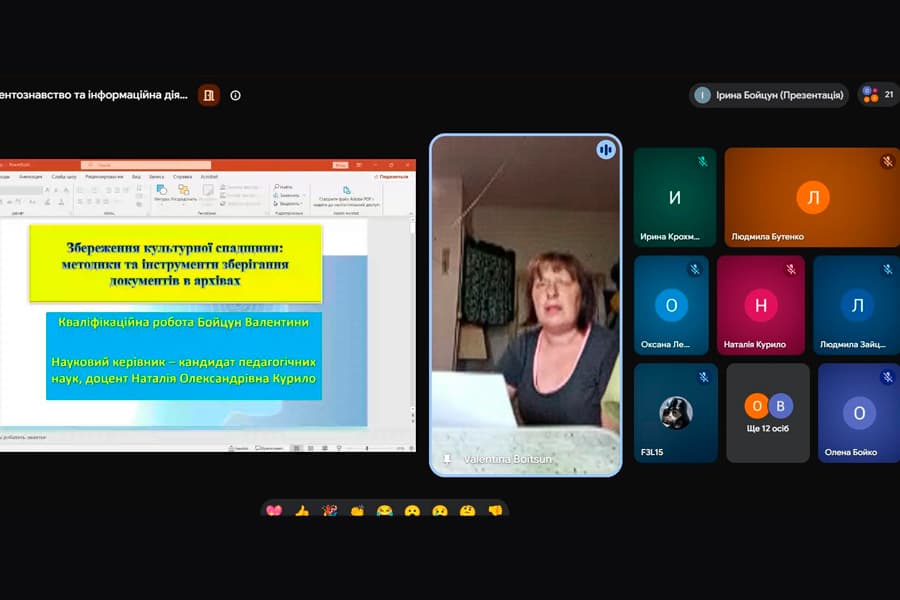Screen dimensions: 900x600
Task: Click pin icon on Valentina Boitsun tile
Action: [x=447, y=459]
